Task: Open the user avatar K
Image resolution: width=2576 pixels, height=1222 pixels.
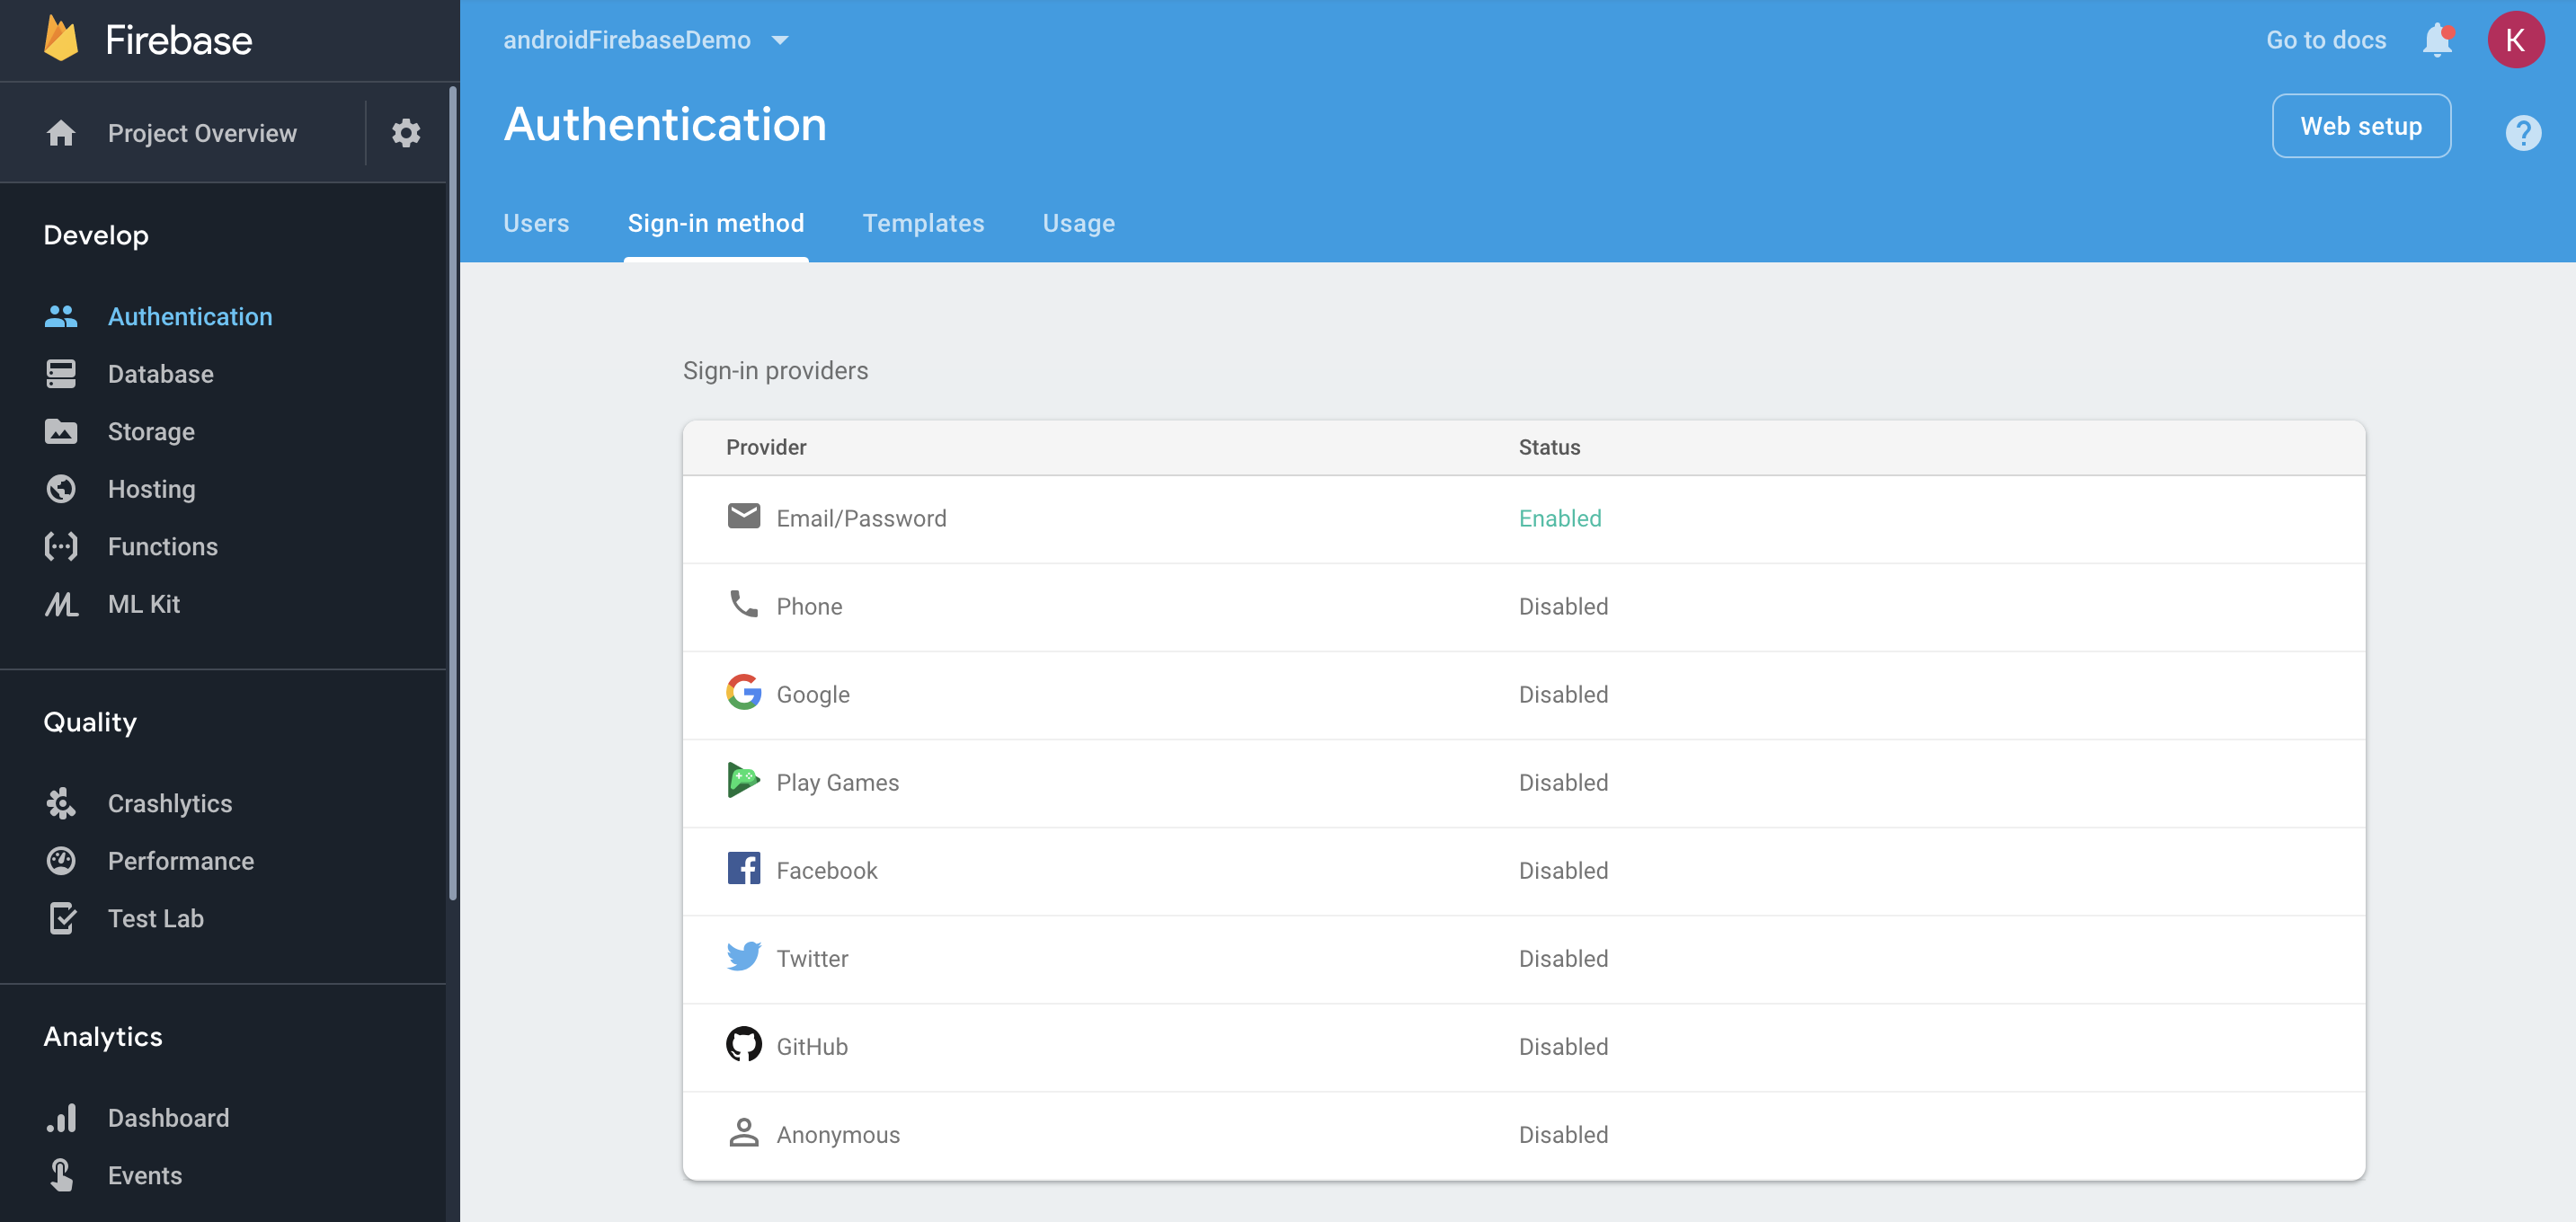Action: [x=2514, y=41]
